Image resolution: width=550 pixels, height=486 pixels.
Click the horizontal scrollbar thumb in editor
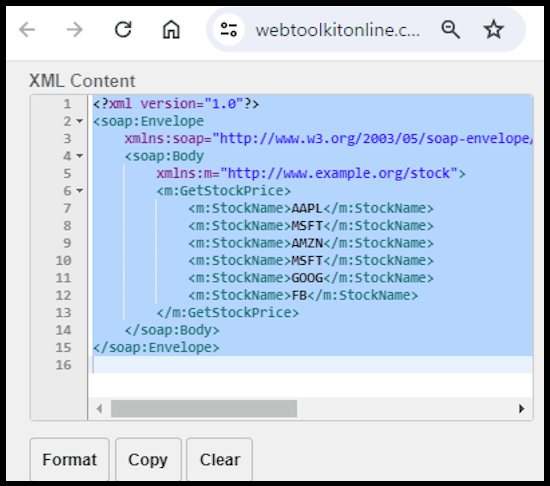click(204, 409)
